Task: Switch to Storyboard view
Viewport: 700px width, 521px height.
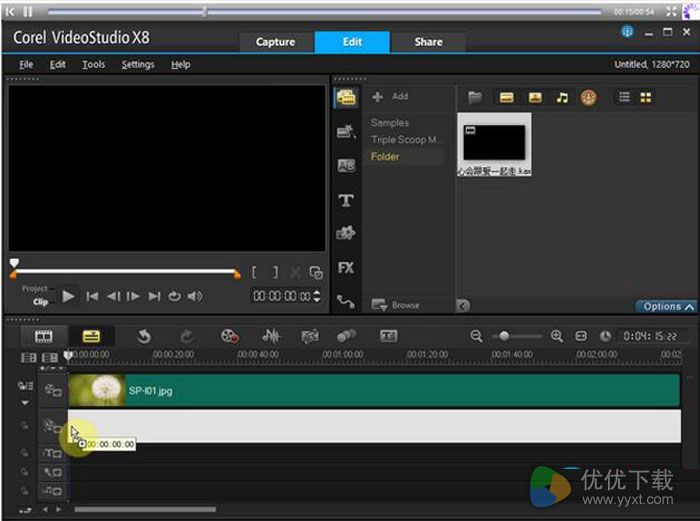Action: pos(44,336)
